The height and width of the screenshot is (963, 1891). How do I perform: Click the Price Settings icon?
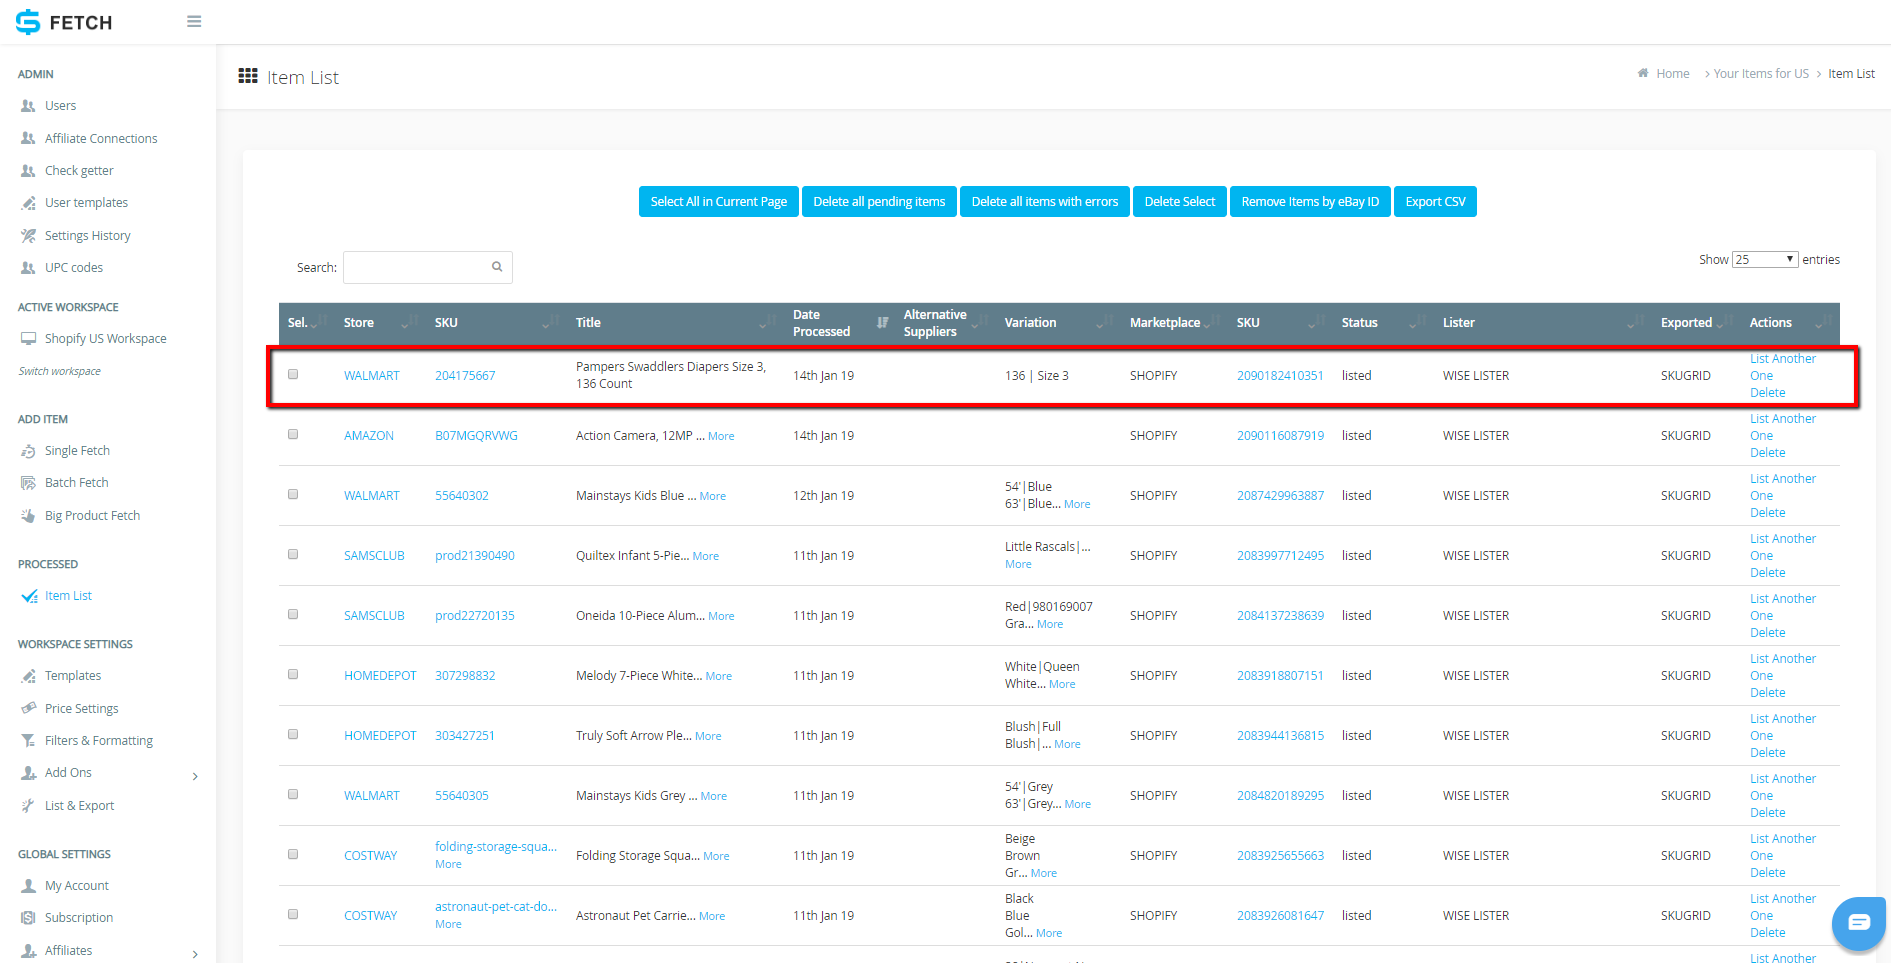click(x=28, y=709)
